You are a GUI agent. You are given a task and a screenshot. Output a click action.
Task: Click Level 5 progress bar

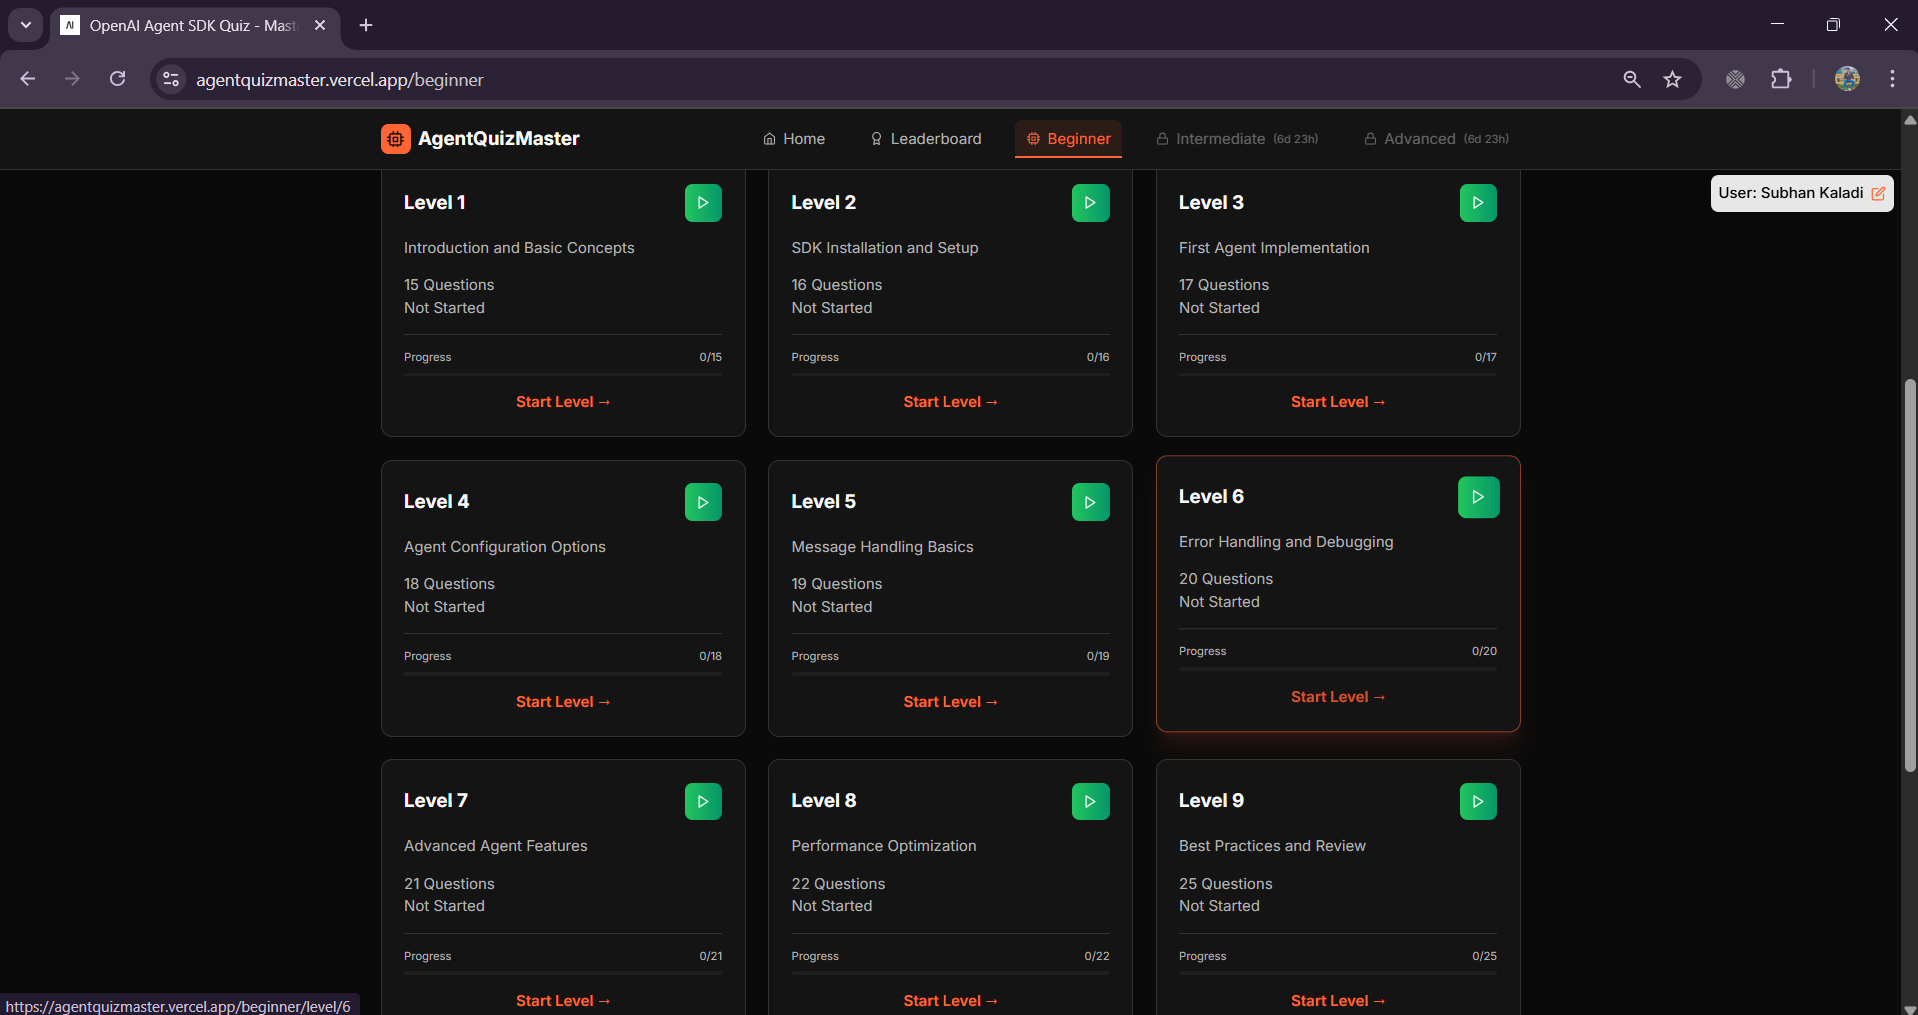tap(950, 674)
